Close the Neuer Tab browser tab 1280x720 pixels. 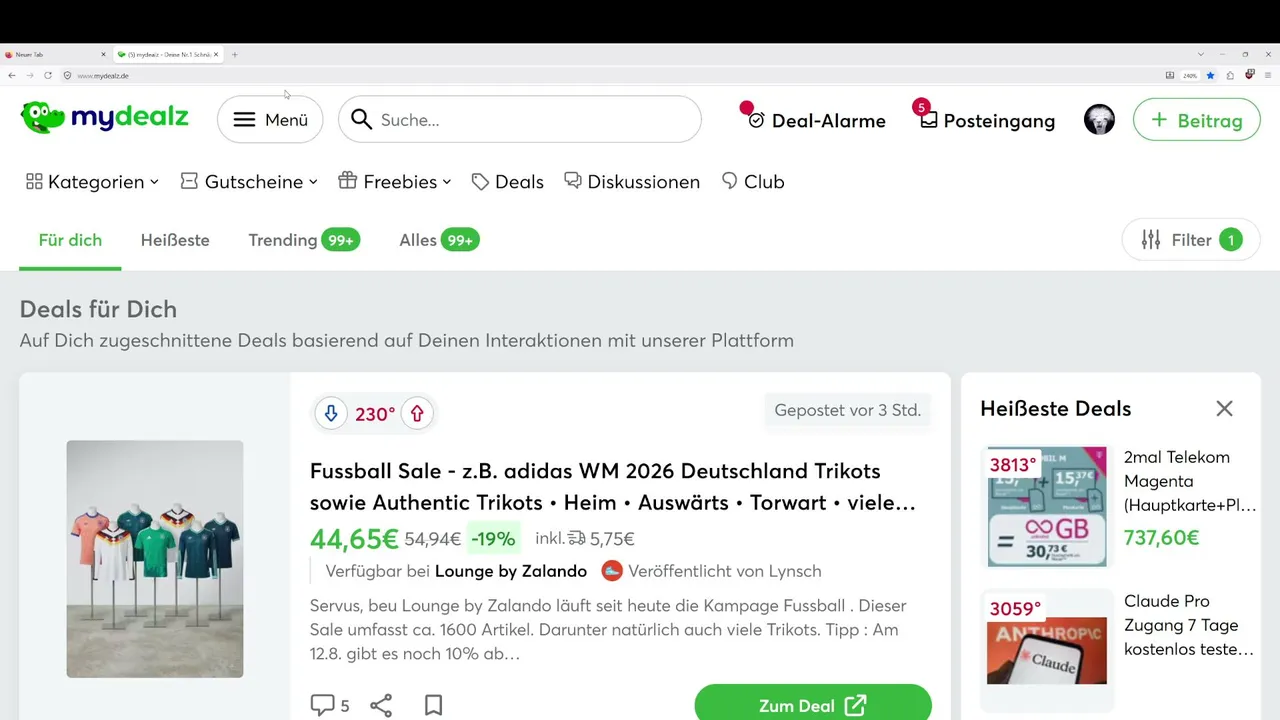click(x=103, y=54)
